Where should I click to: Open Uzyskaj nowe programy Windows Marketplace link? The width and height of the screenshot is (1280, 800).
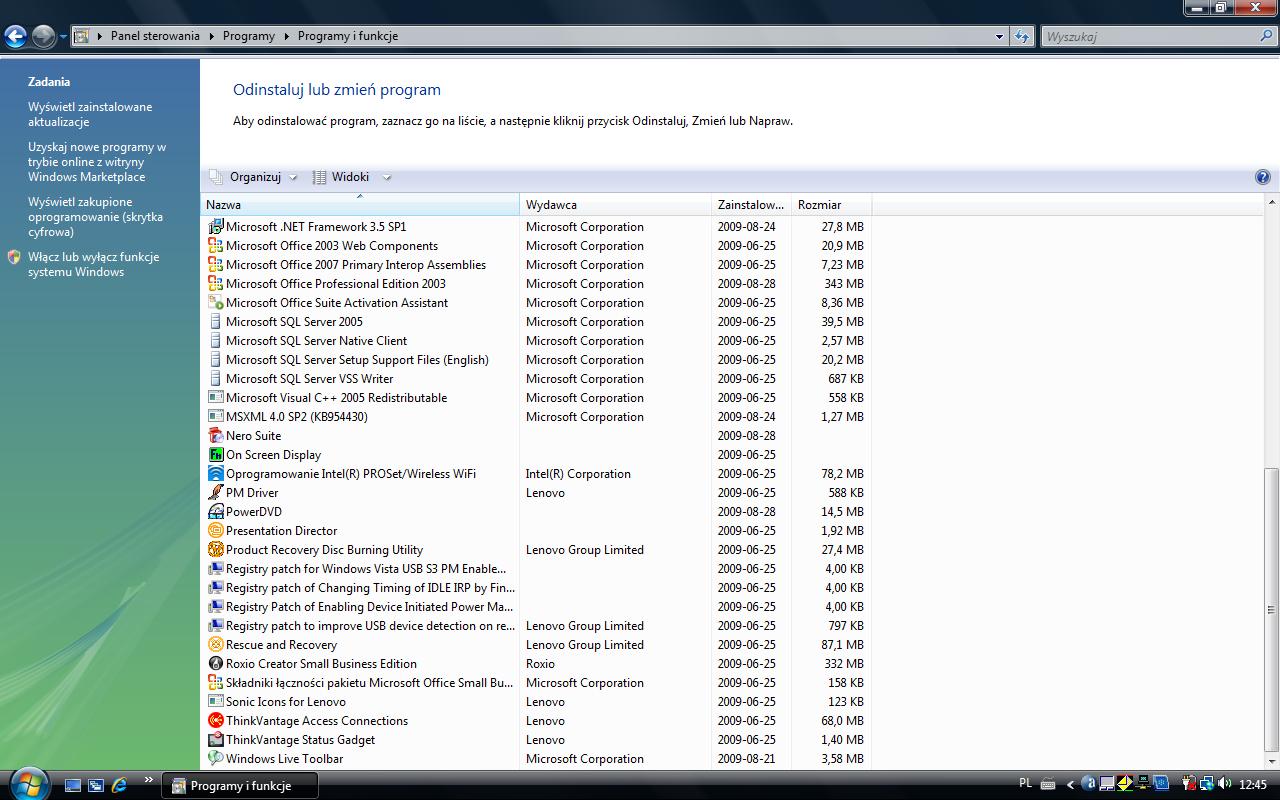[97, 162]
